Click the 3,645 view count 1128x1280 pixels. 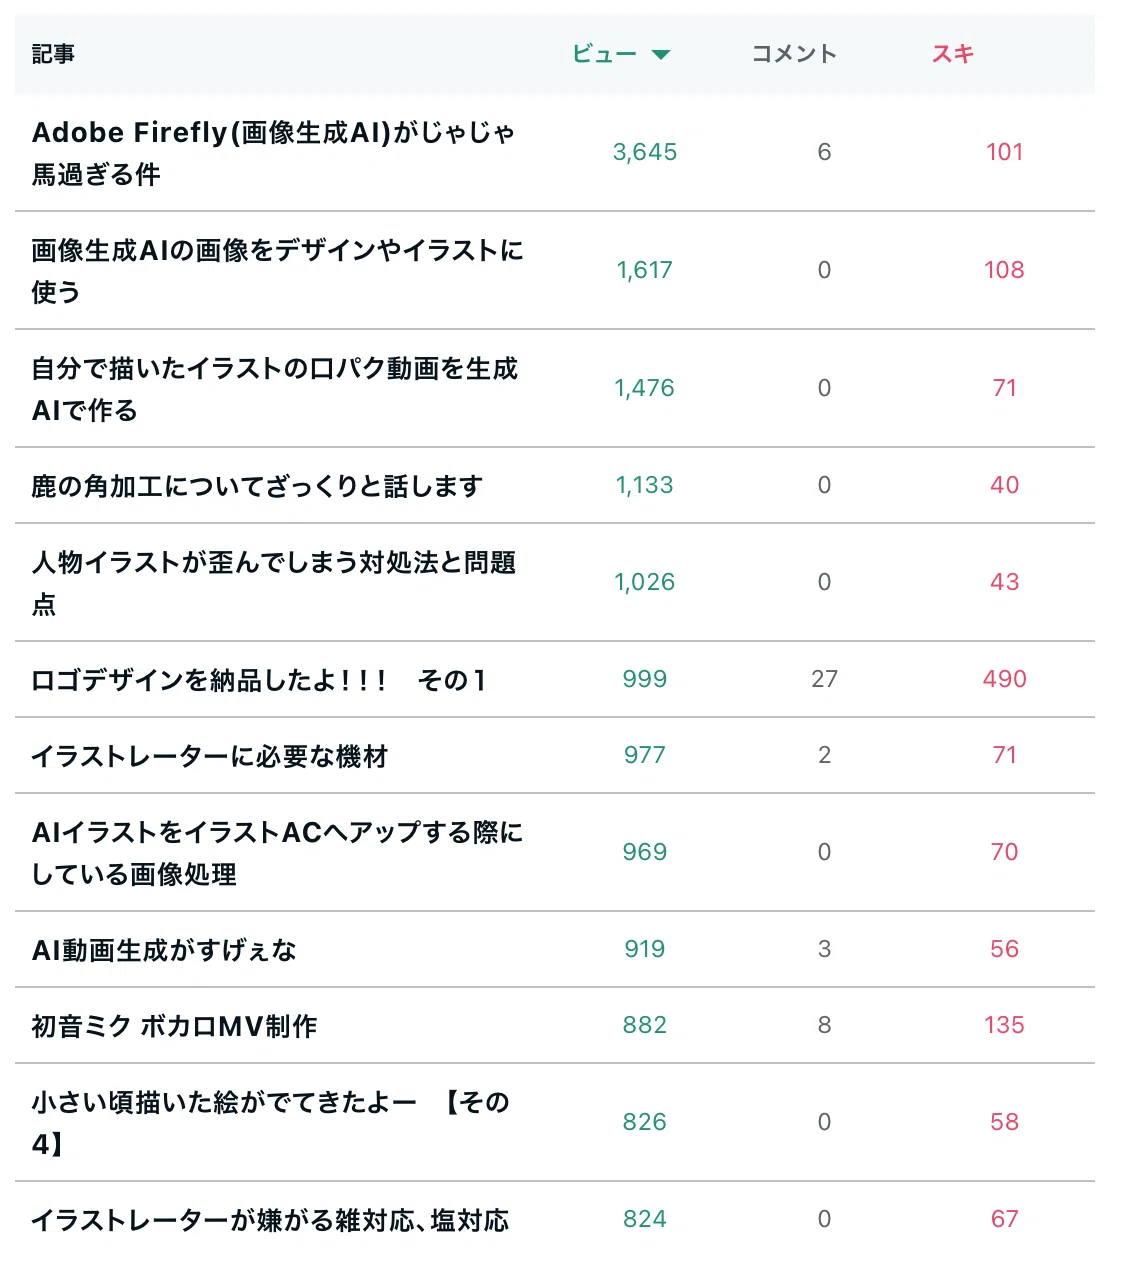click(645, 152)
